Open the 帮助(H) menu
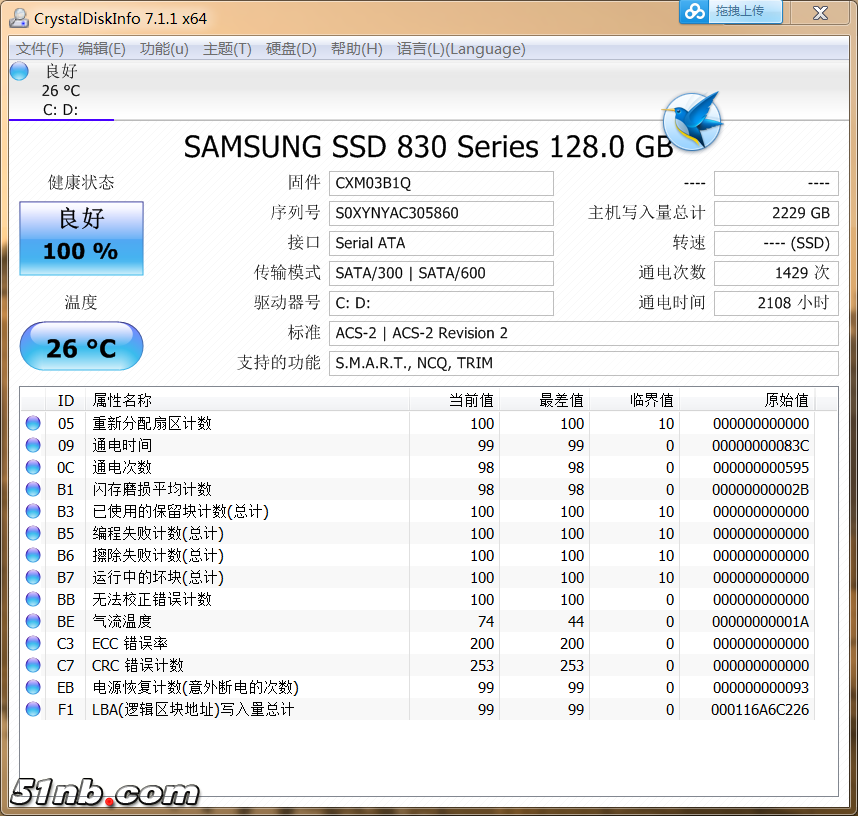The image size is (858, 816). [x=356, y=49]
